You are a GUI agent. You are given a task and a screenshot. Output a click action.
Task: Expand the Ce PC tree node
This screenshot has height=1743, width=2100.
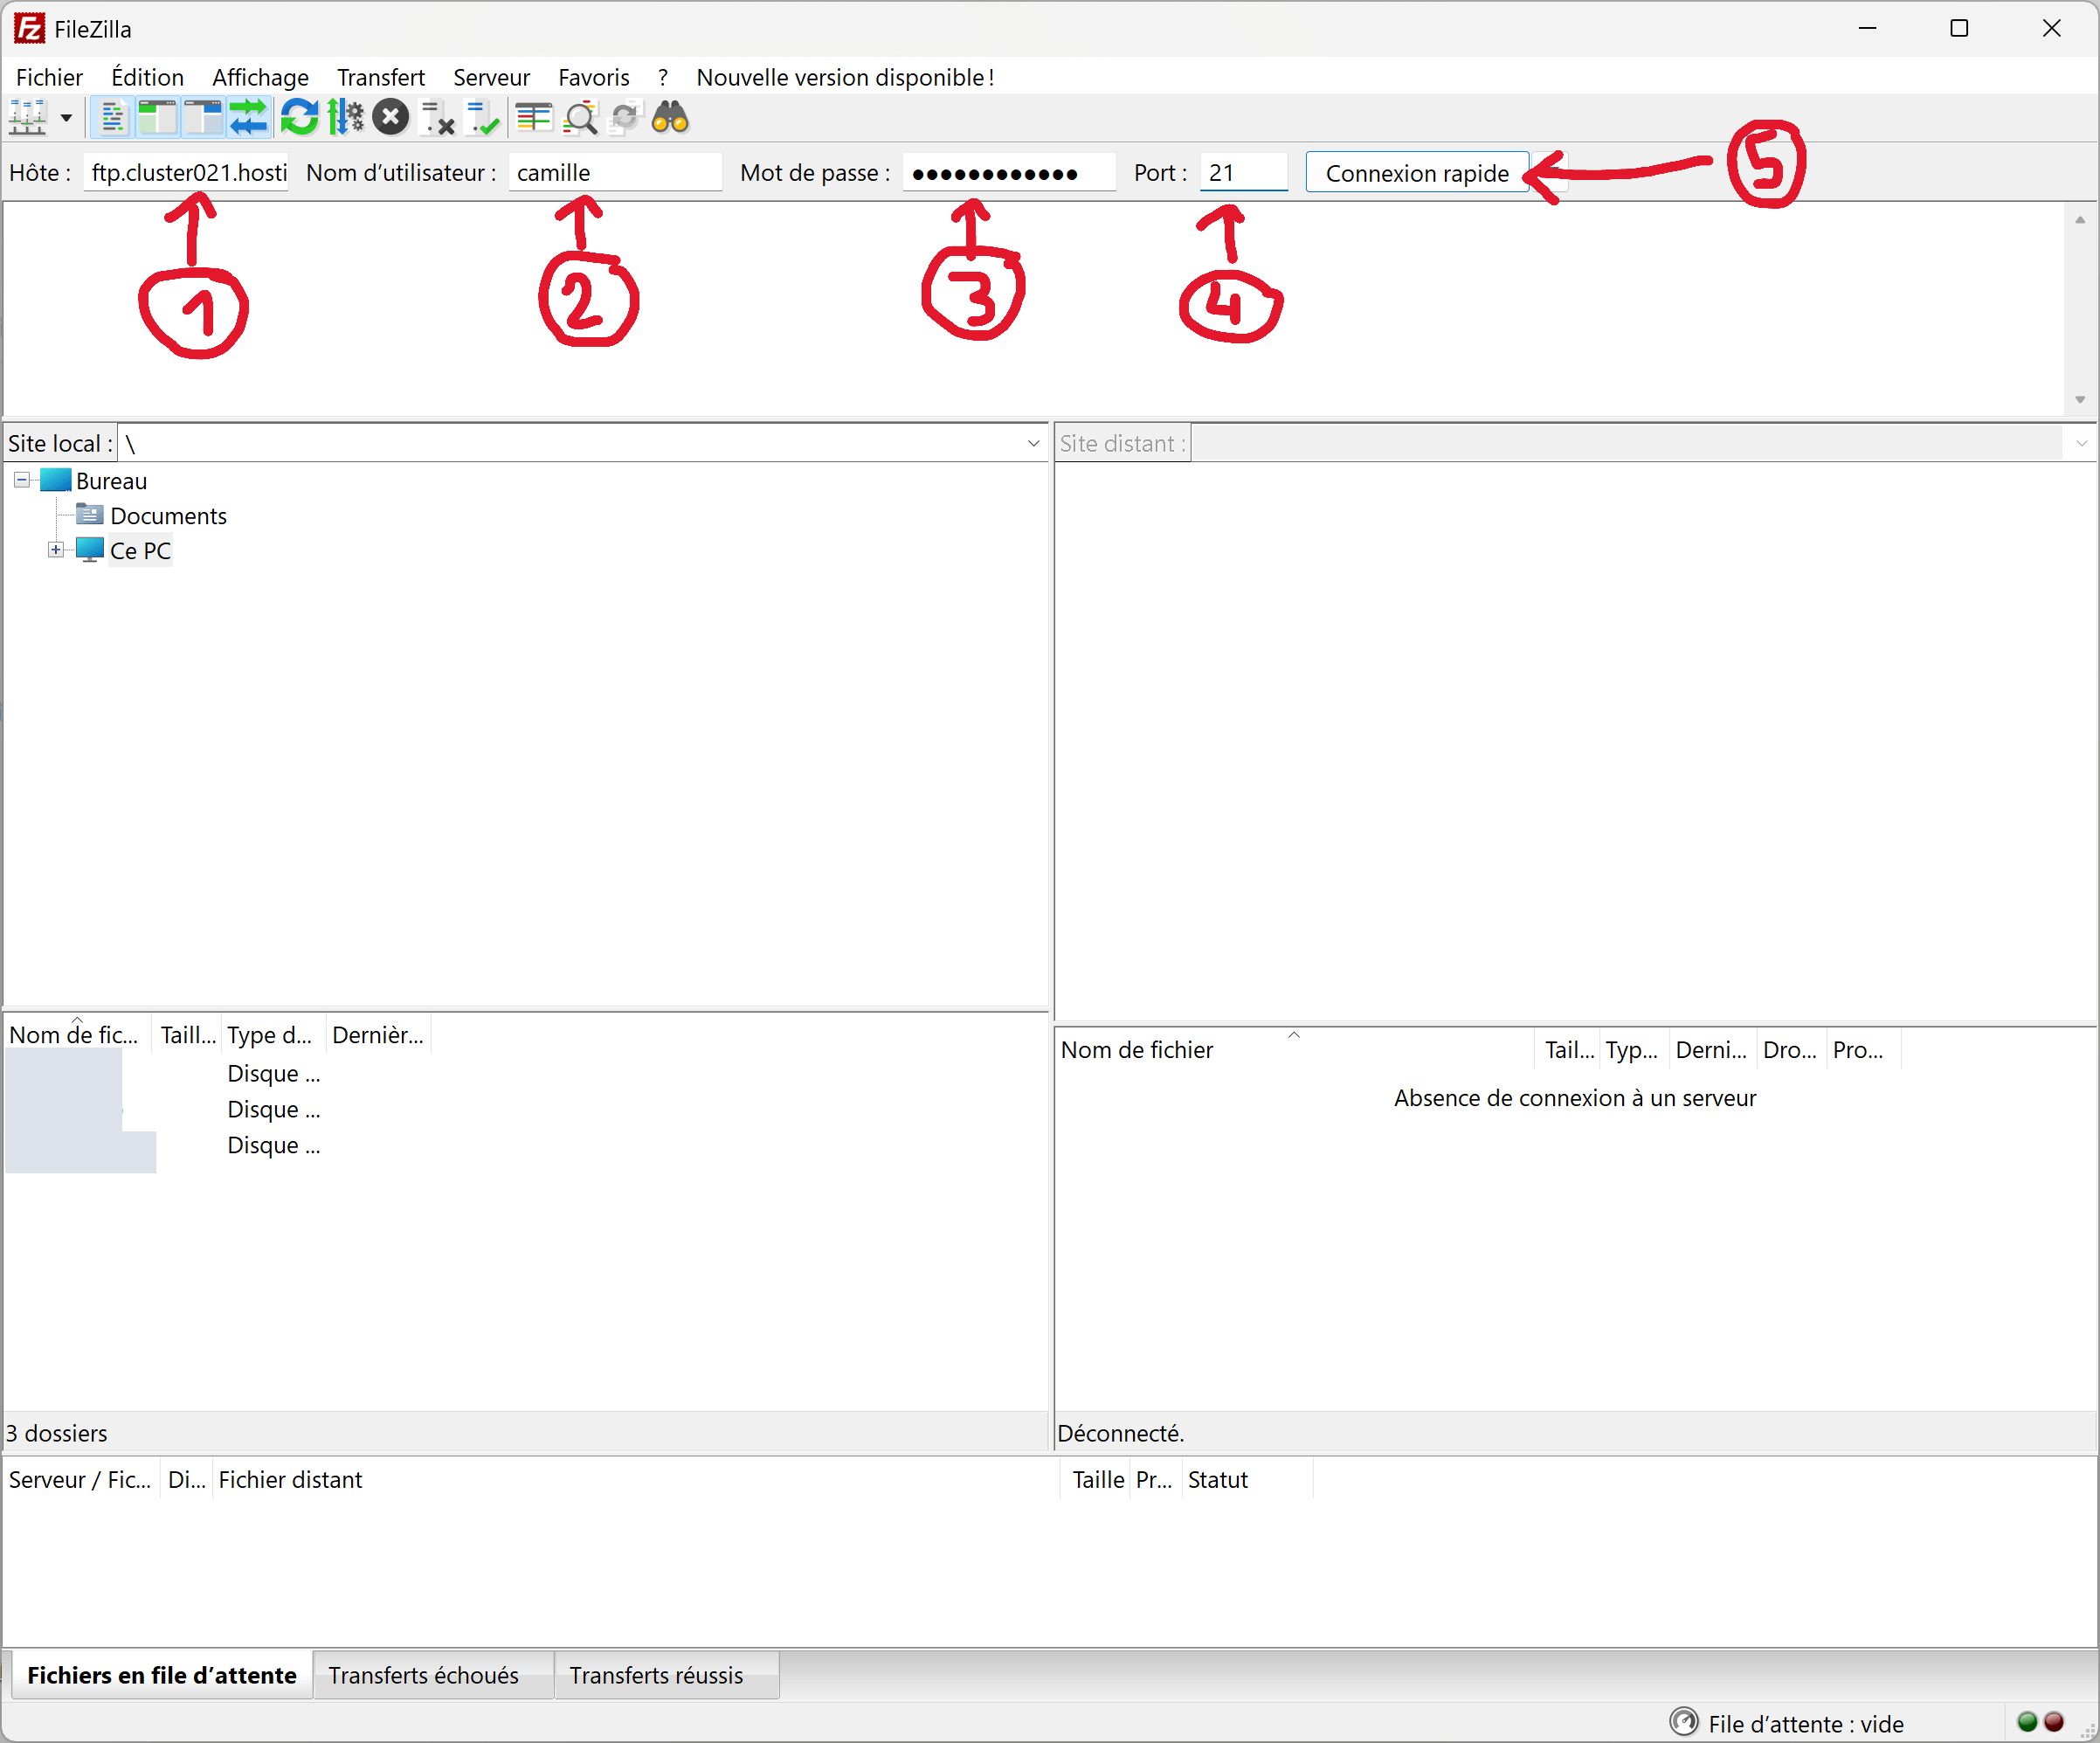56,550
